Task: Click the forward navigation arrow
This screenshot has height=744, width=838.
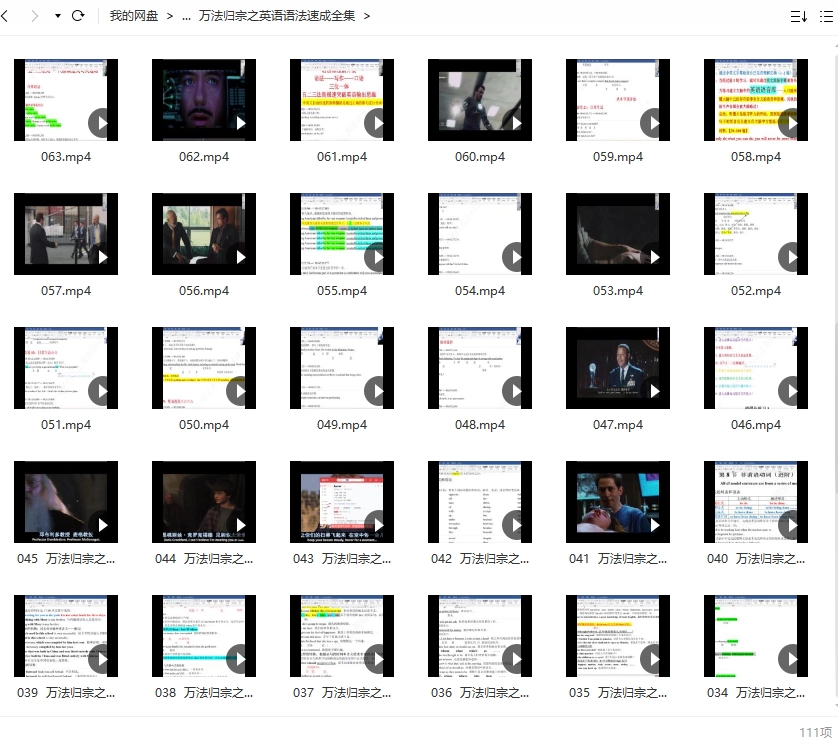Action: pos(36,16)
